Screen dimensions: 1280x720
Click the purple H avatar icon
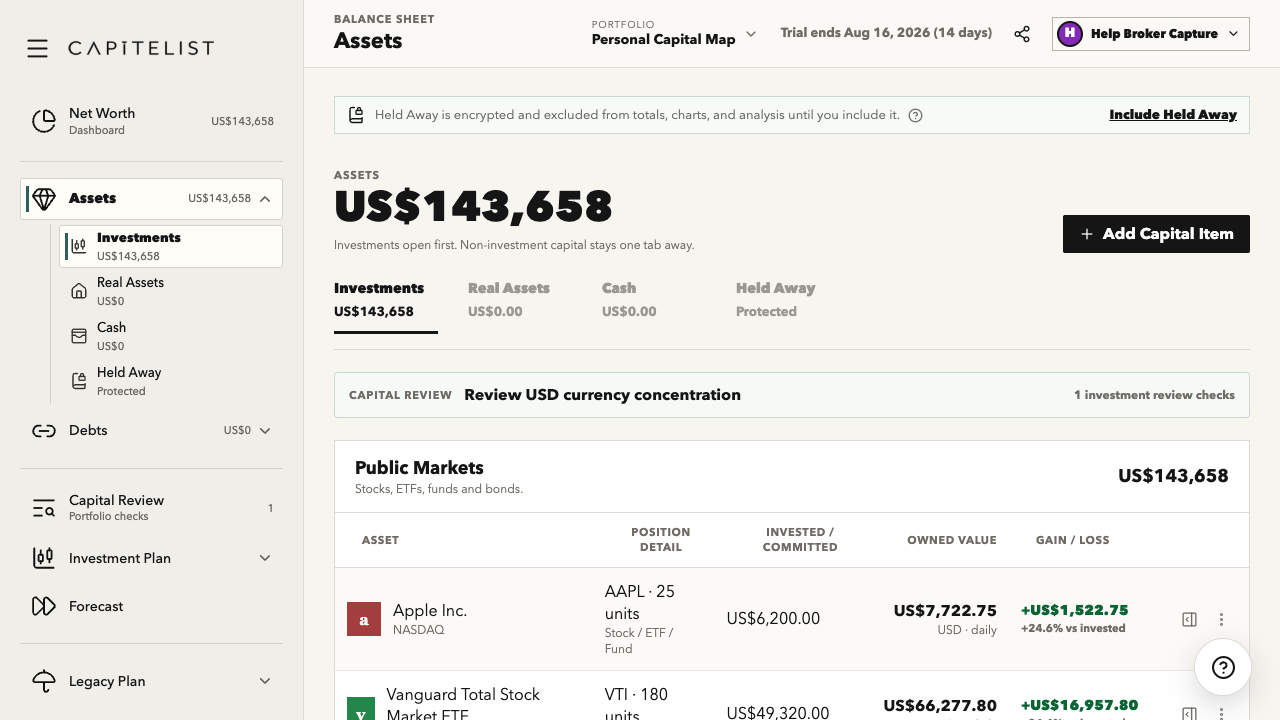pyautogui.click(x=1070, y=33)
